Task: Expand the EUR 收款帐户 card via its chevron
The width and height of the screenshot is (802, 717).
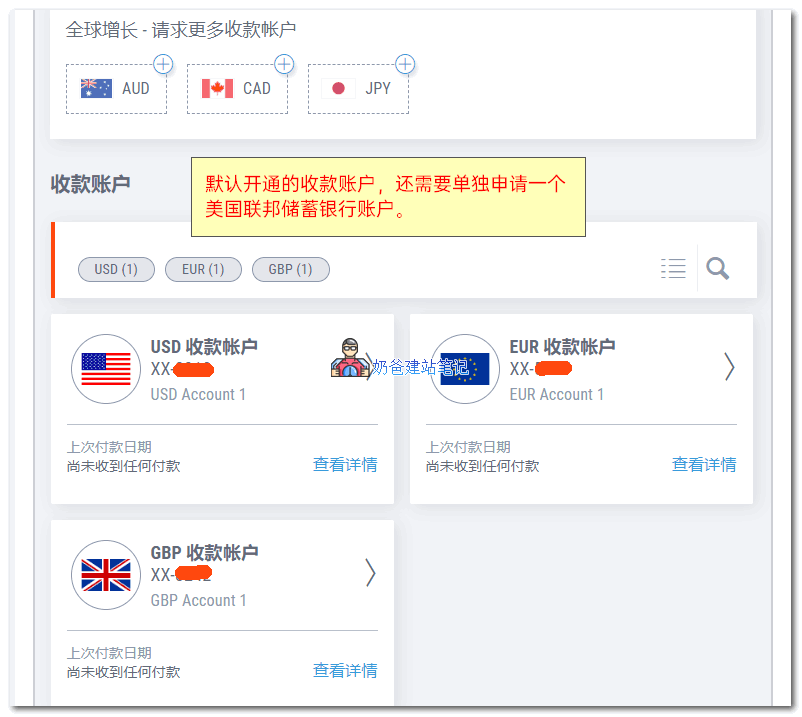Action: point(731,369)
